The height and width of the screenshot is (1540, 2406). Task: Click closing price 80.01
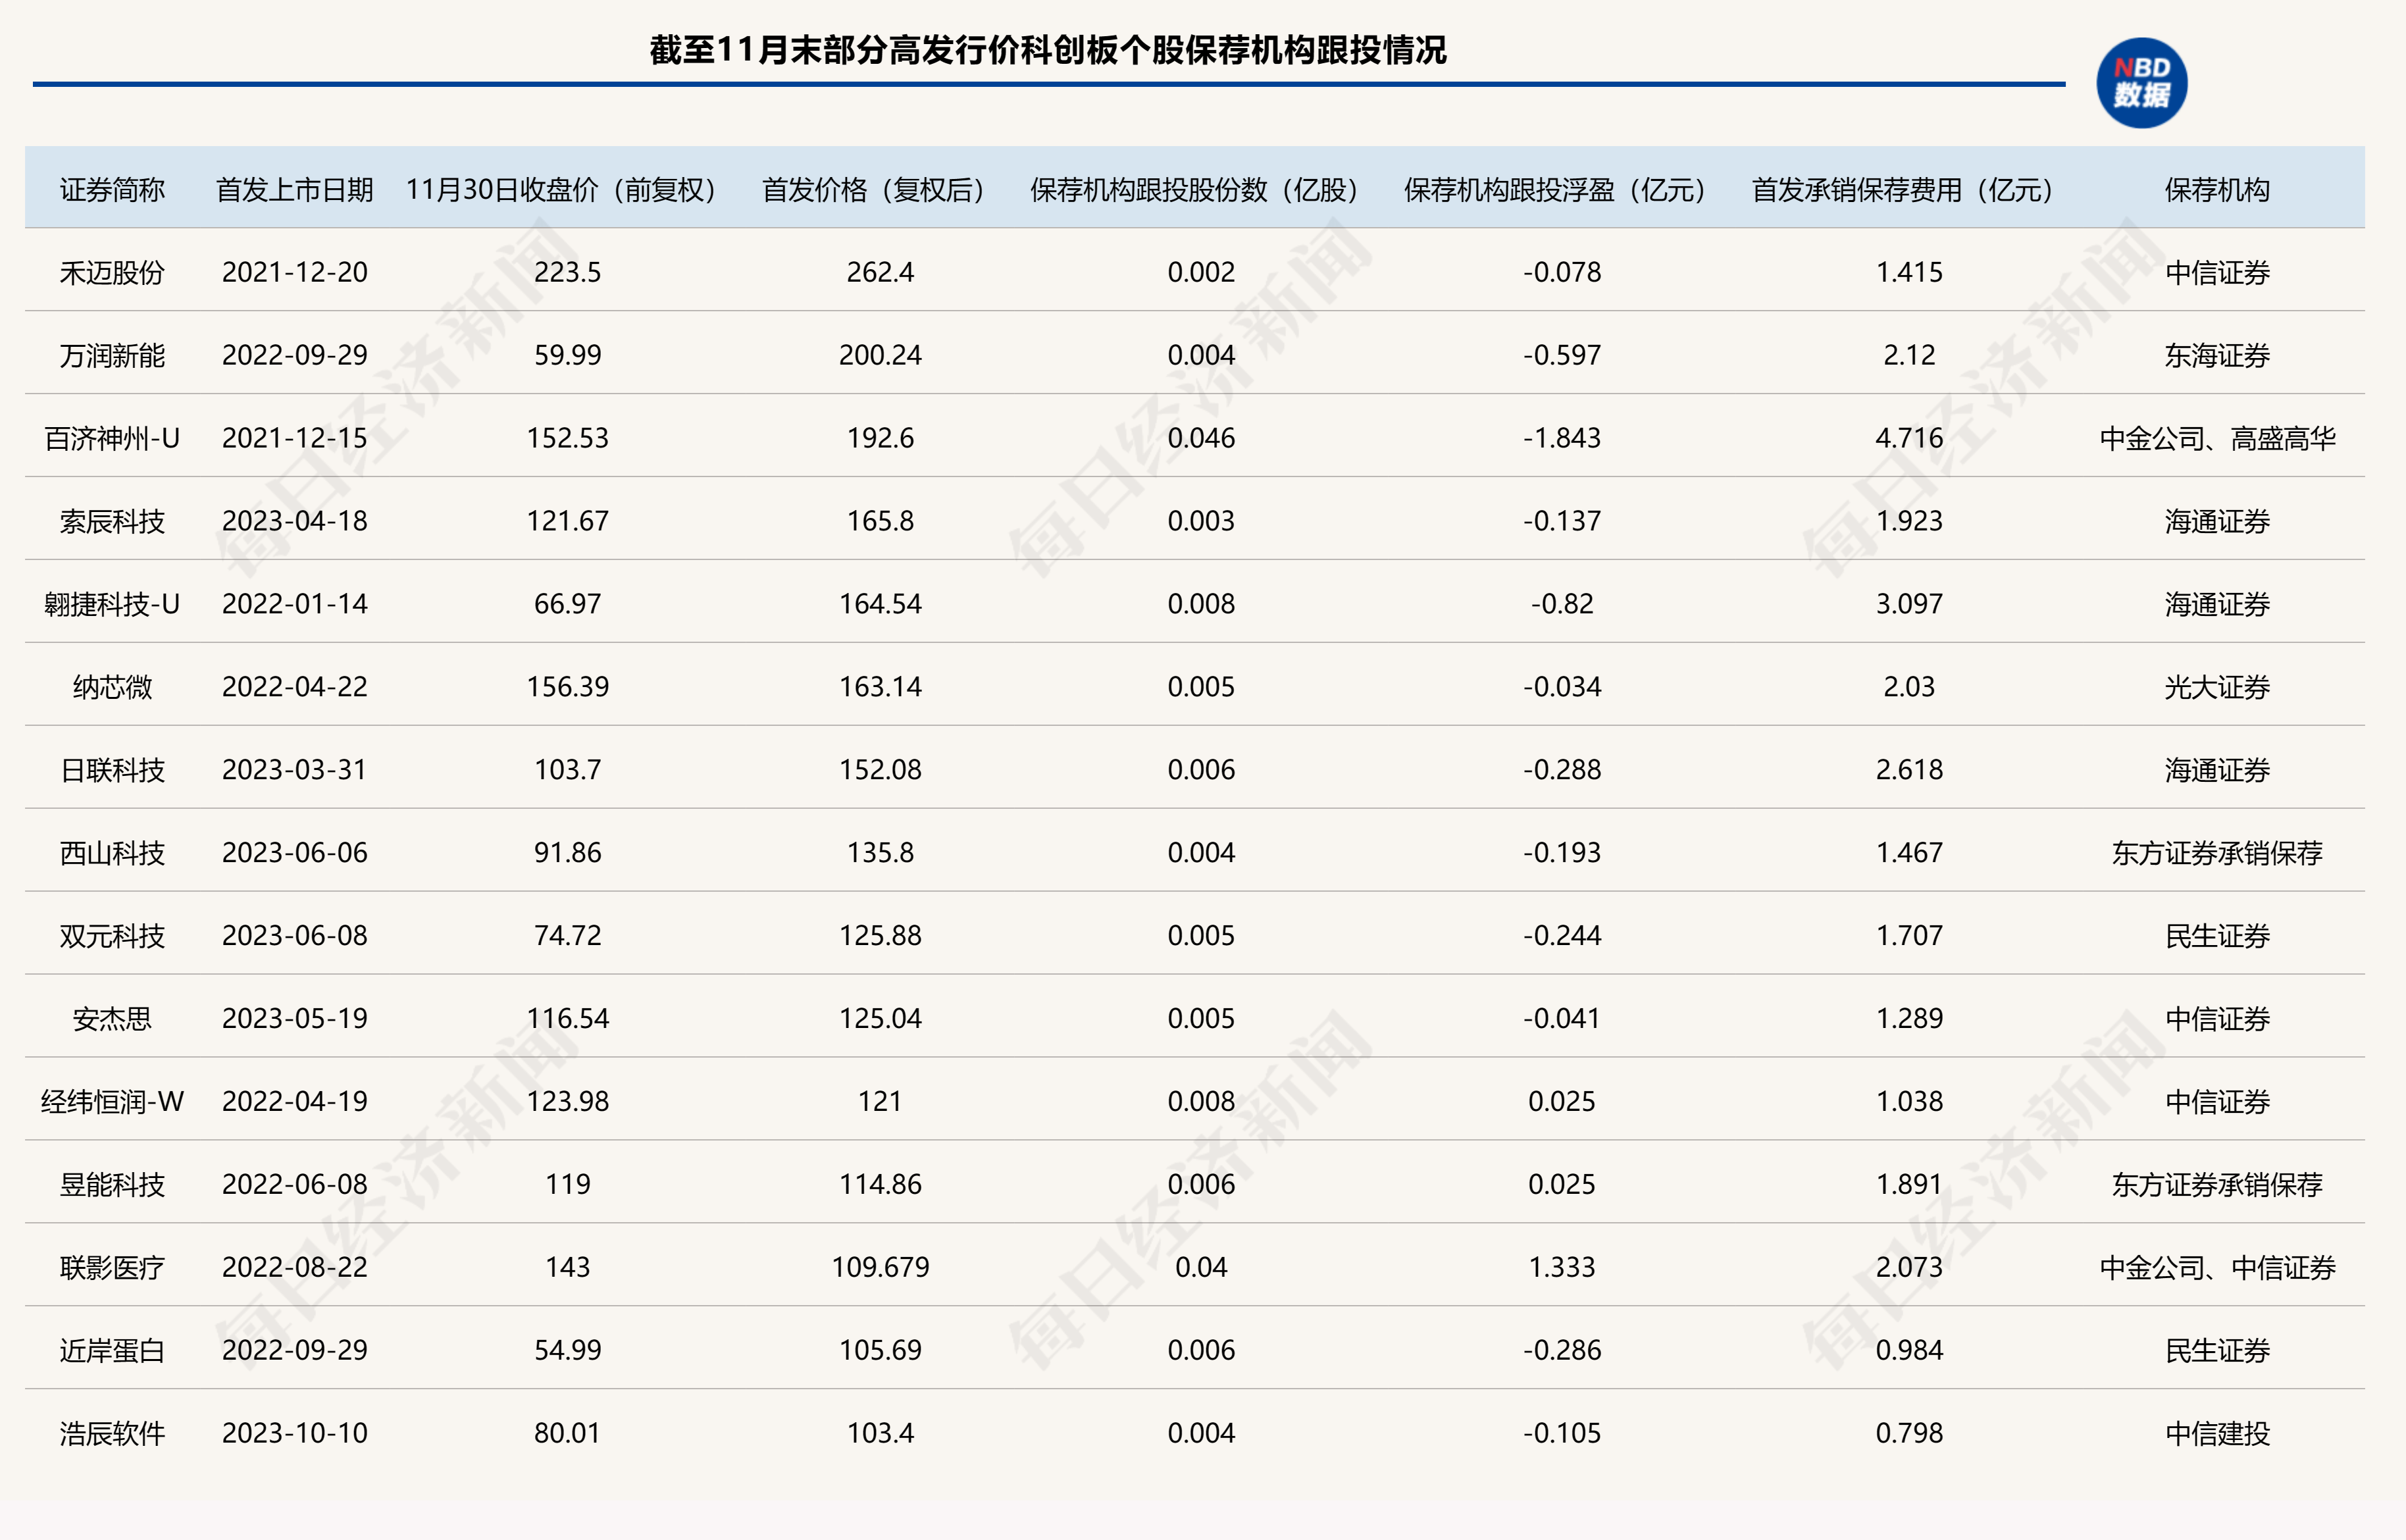pos(567,1433)
